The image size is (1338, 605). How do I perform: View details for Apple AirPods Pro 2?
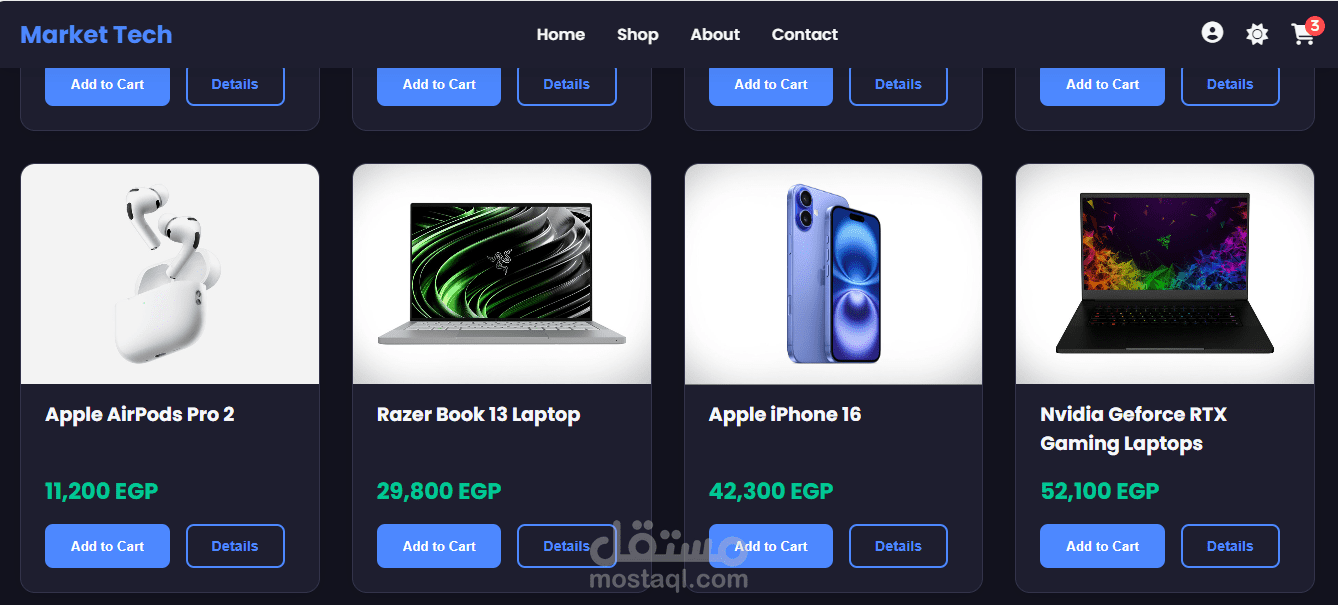(235, 546)
